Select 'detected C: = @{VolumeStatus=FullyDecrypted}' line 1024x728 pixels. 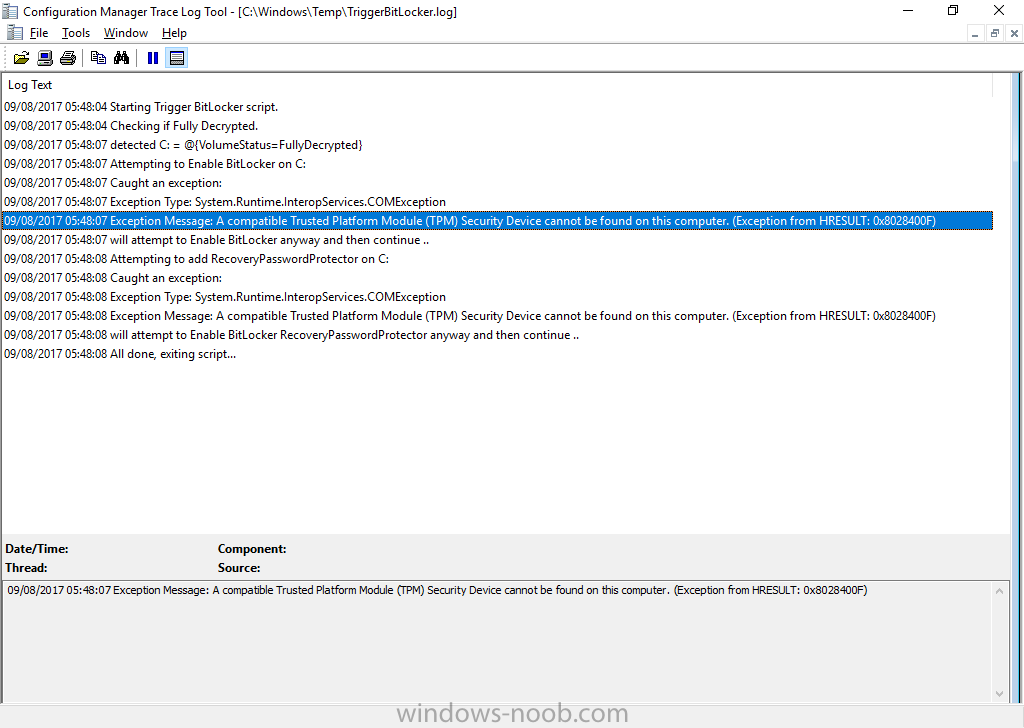pyautogui.click(x=497, y=145)
